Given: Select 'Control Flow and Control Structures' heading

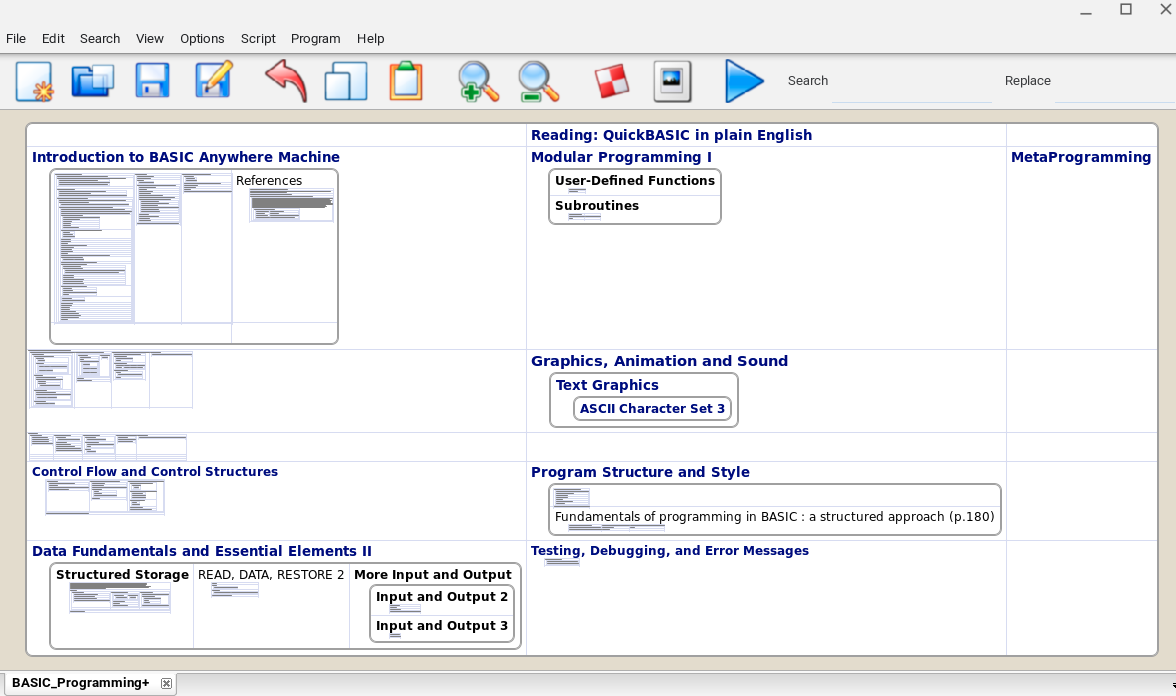Looking at the screenshot, I should (154, 472).
